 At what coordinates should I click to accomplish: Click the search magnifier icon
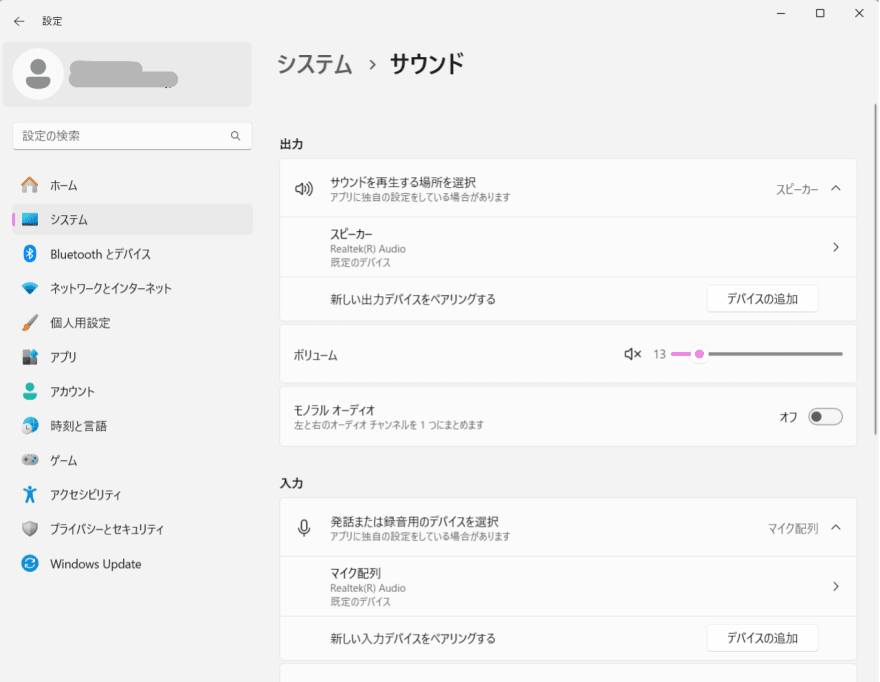235,136
